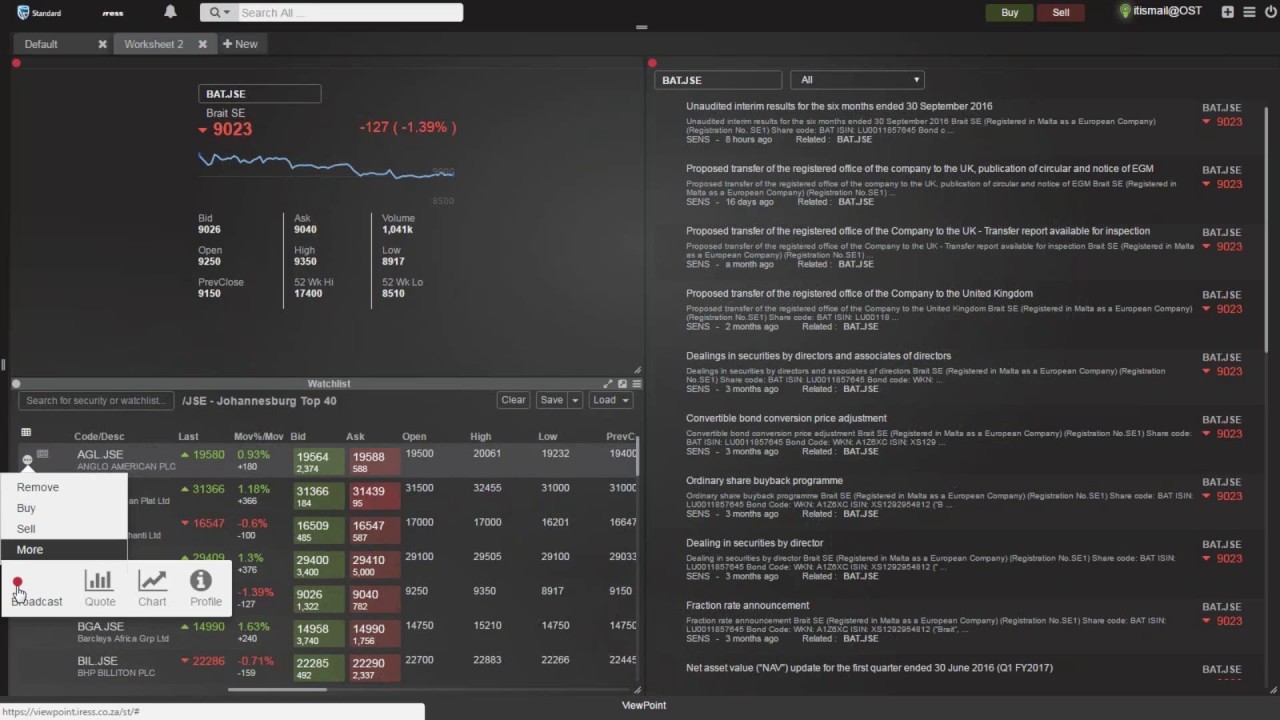Screen dimensions: 1280x720
Task: Choose Remove from the context menu
Action: pos(38,487)
